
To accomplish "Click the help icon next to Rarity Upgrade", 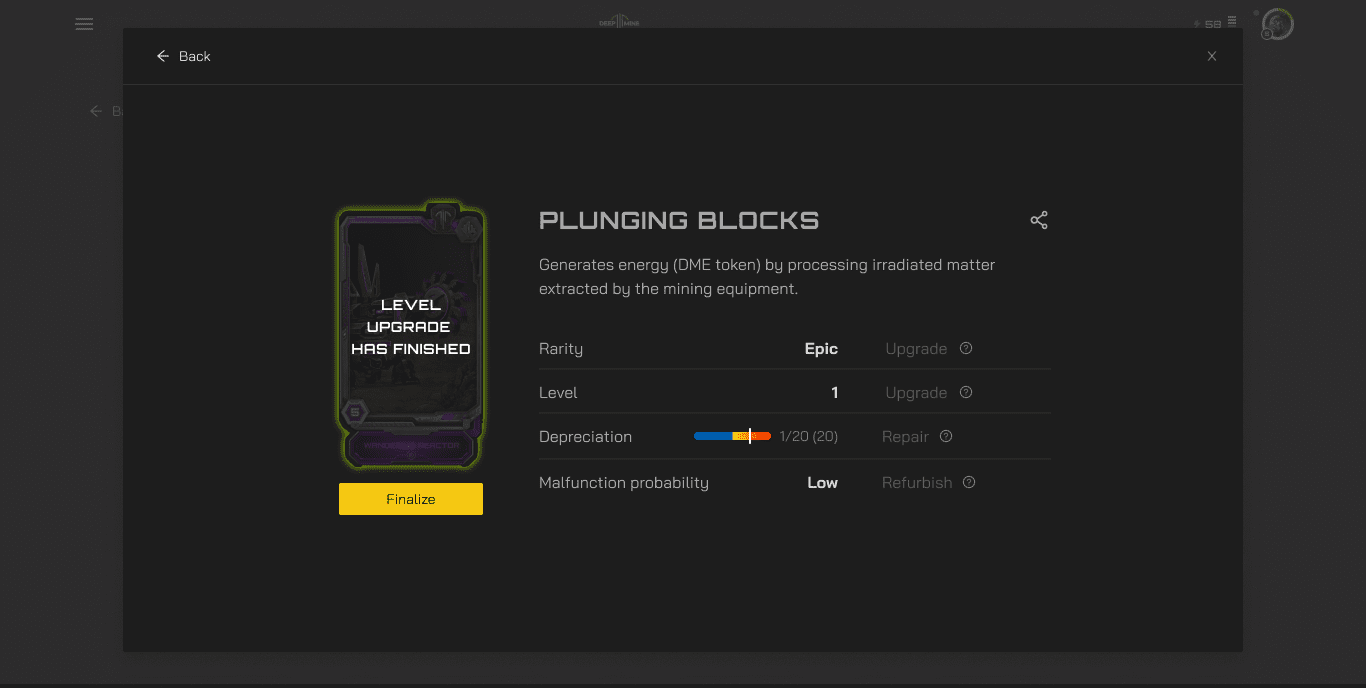I will tap(966, 349).
